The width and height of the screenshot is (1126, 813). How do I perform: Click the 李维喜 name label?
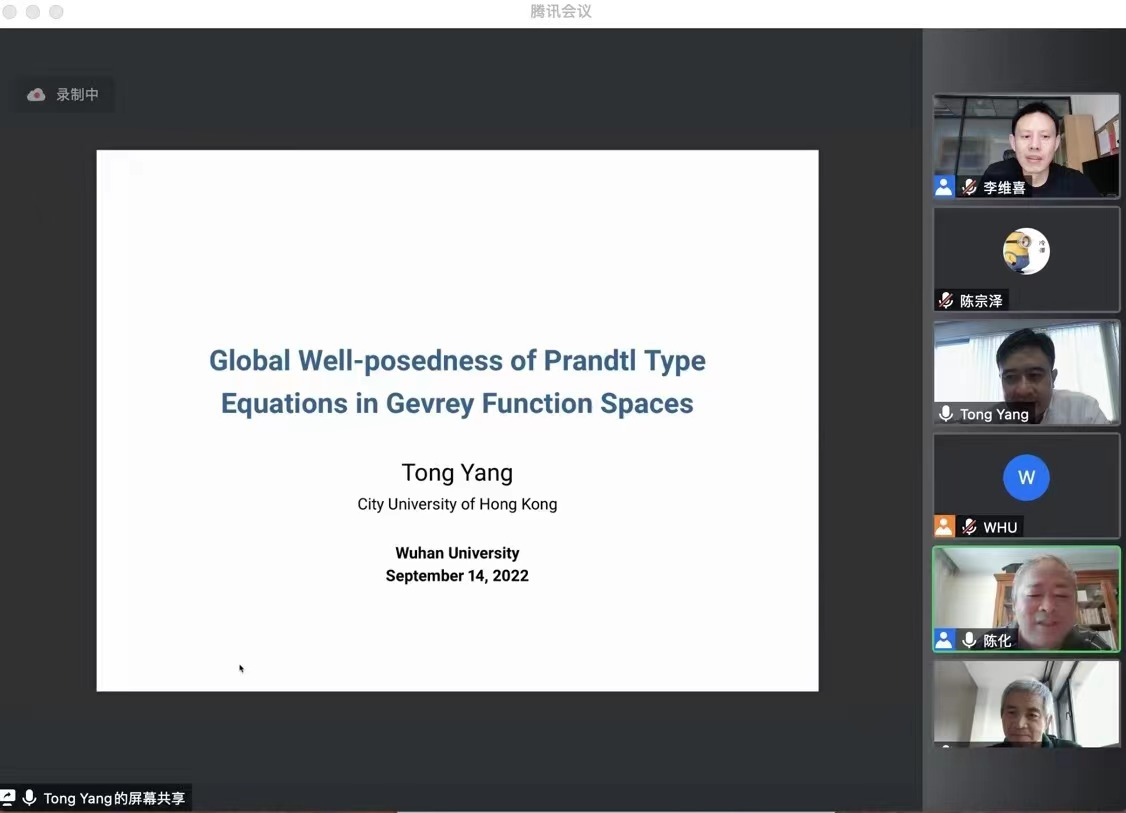coord(1004,188)
